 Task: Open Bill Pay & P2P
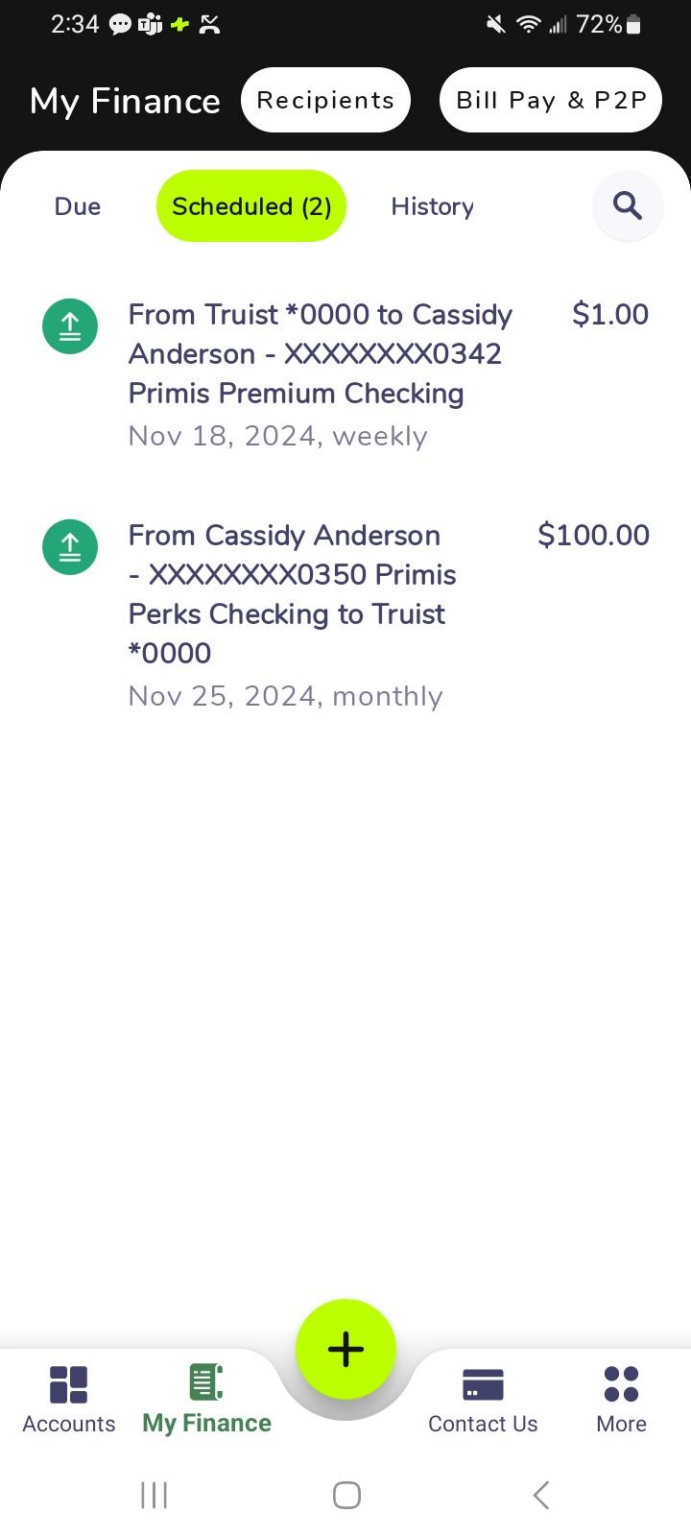(551, 100)
